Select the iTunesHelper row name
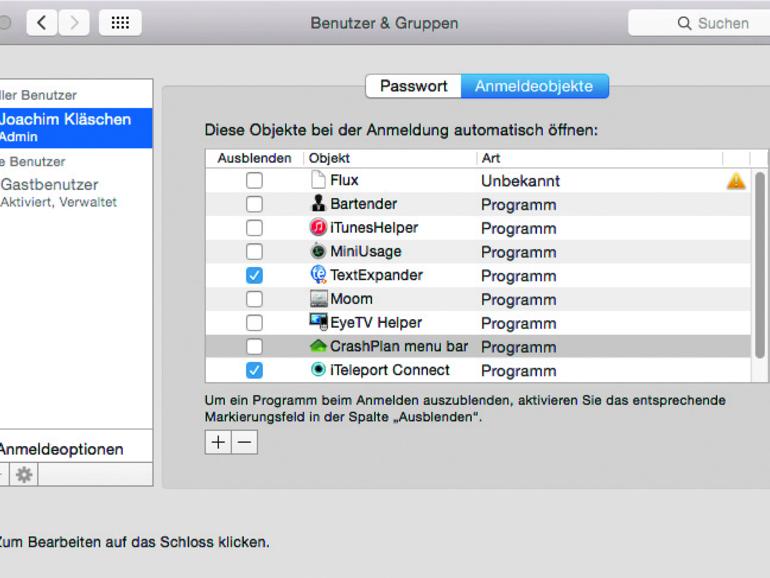This screenshot has height=578, width=770. click(x=374, y=227)
